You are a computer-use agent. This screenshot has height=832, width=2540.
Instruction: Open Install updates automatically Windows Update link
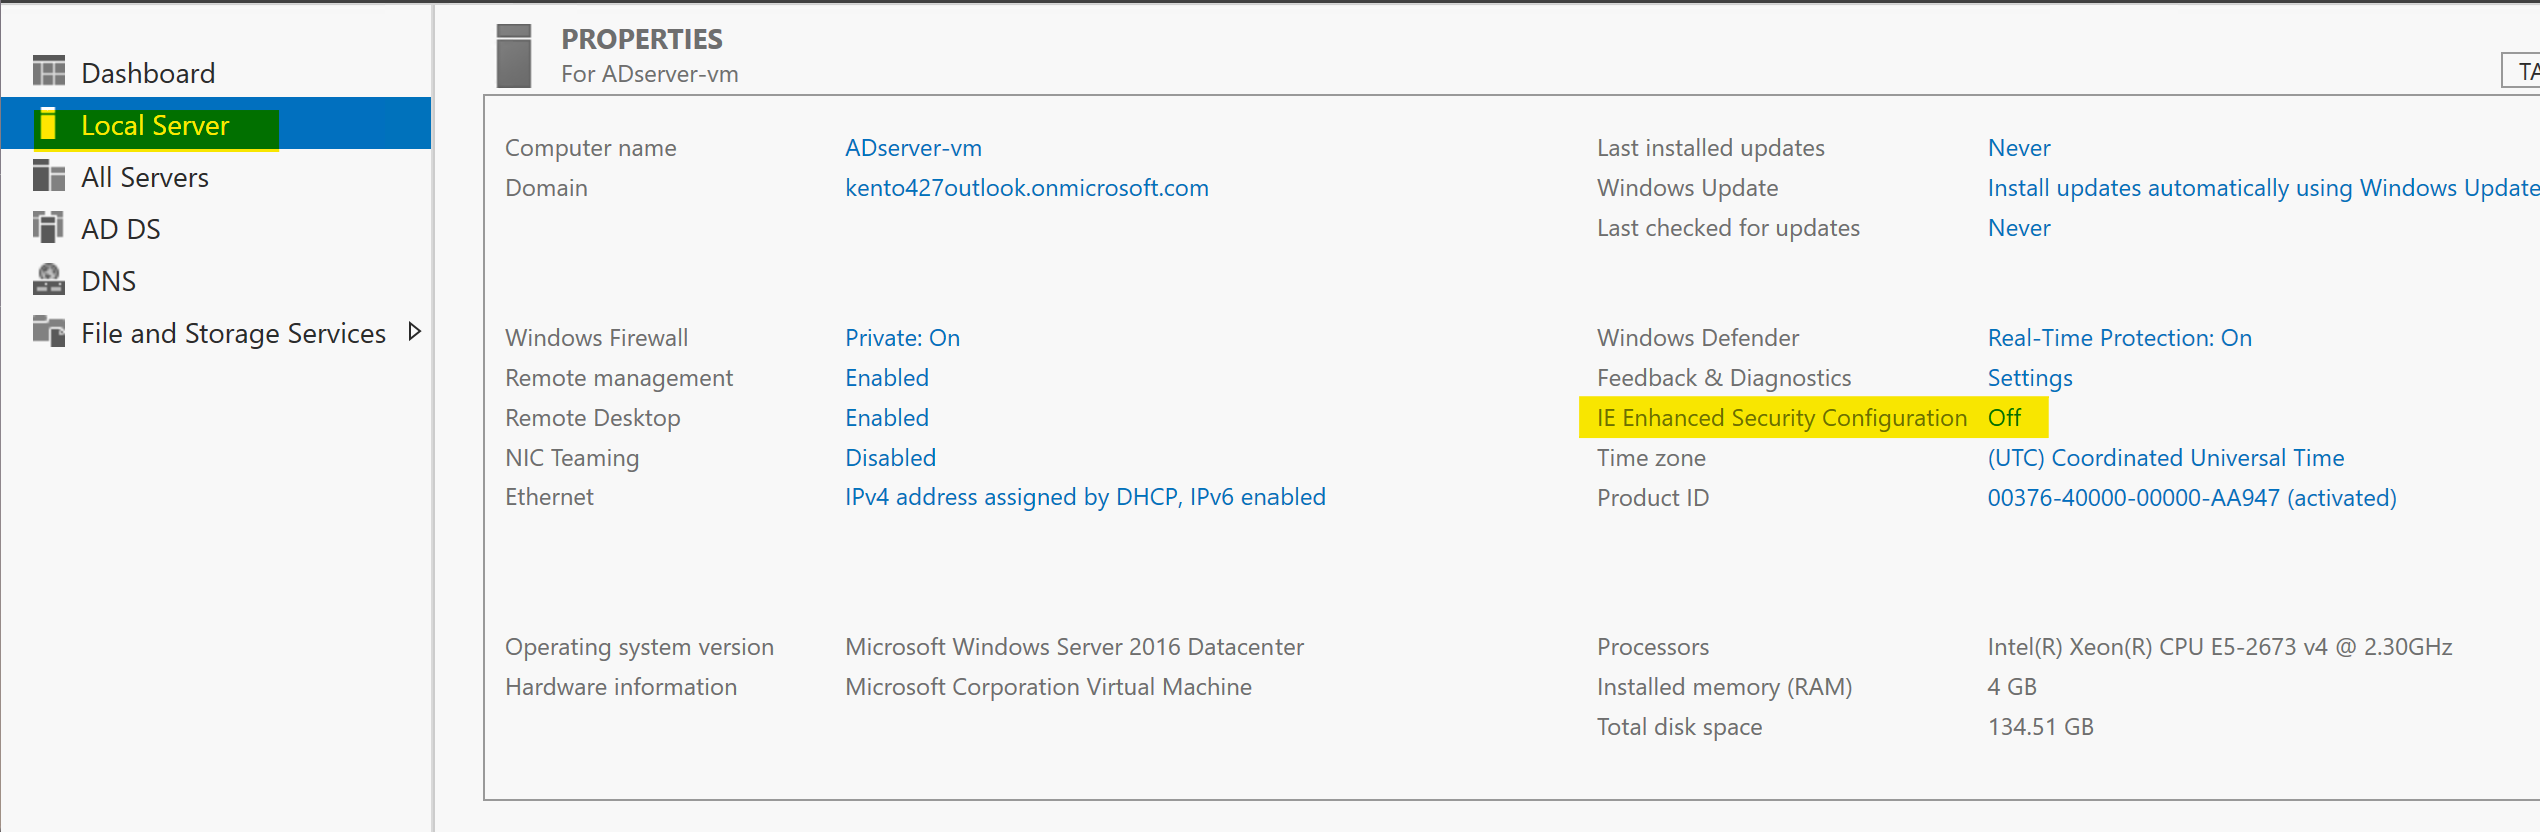point(2263,188)
